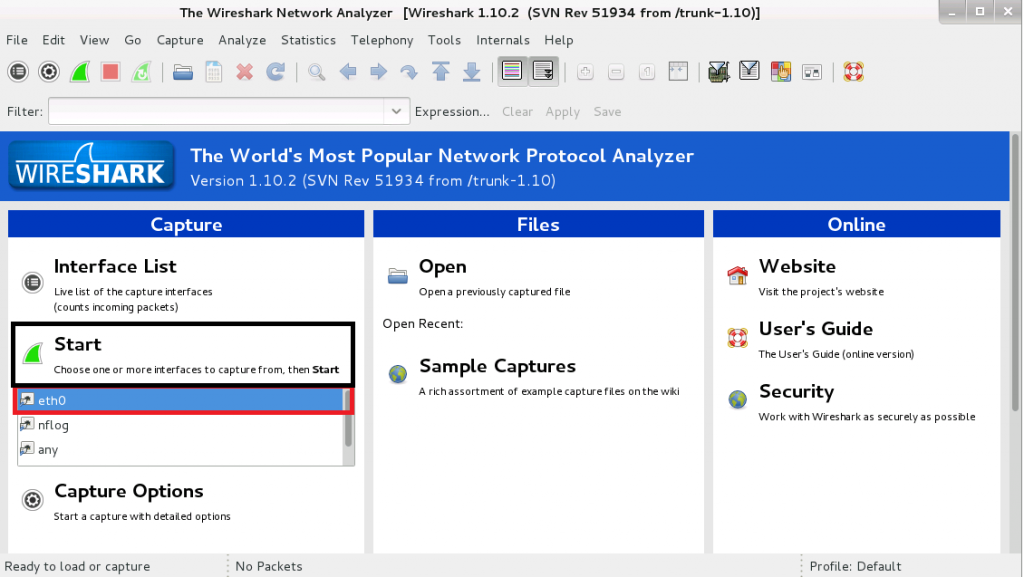Image resolution: width=1024 pixels, height=577 pixels.
Task: Open the View menu
Action: click(95, 40)
